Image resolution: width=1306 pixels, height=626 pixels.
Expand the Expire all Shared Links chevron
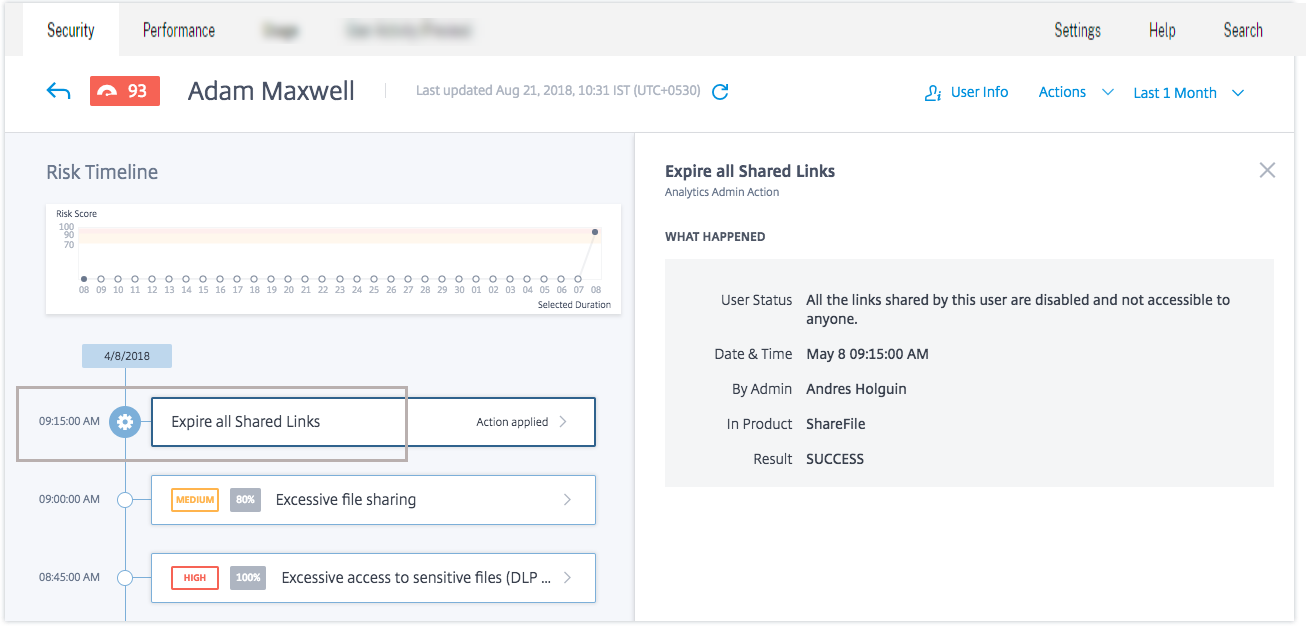[563, 422]
